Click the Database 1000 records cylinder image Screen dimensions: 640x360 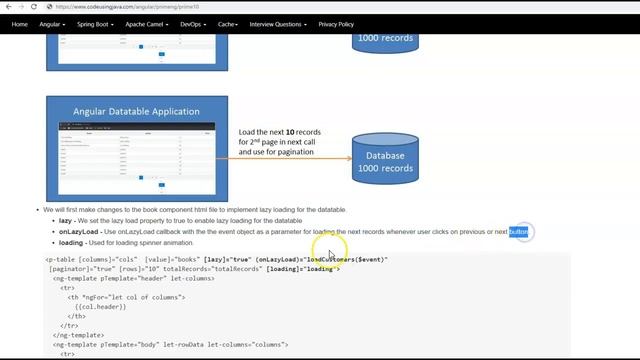385,159
